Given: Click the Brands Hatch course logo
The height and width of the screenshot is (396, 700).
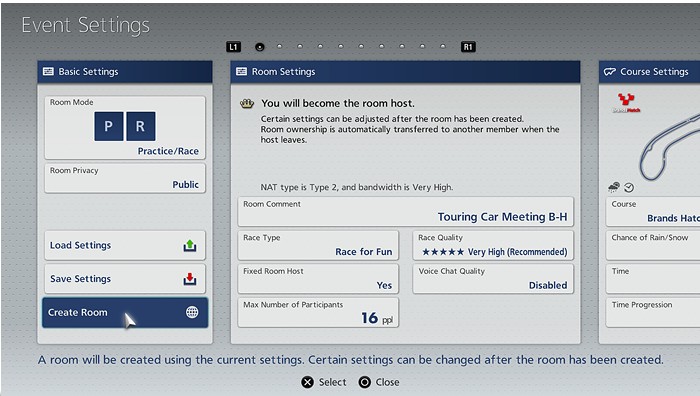Looking at the screenshot, I should tap(626, 103).
